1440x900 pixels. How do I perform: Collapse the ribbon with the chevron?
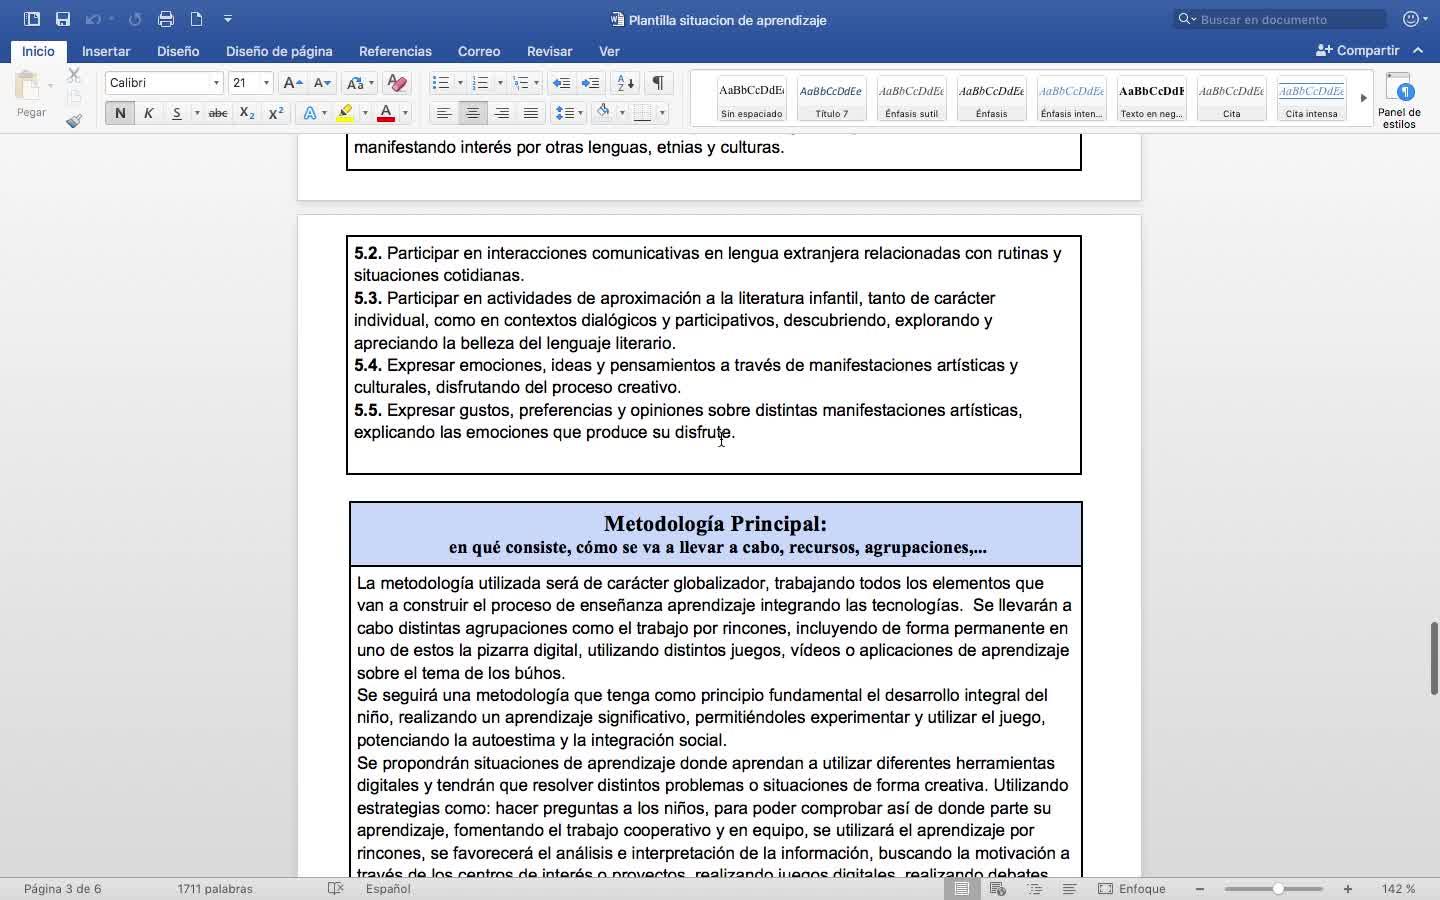[x=1418, y=50]
